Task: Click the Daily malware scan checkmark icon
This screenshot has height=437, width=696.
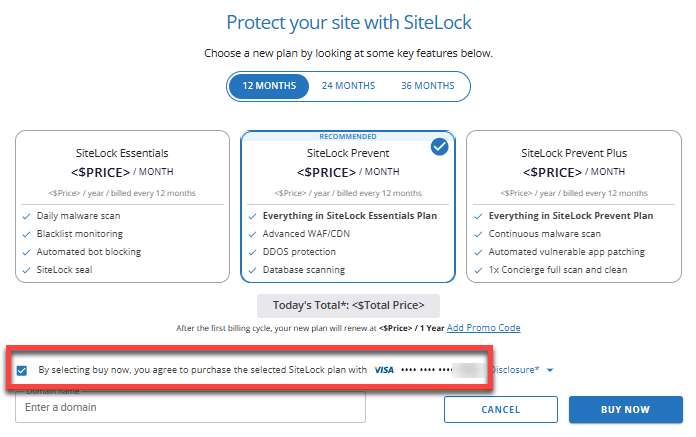Action: (25, 216)
